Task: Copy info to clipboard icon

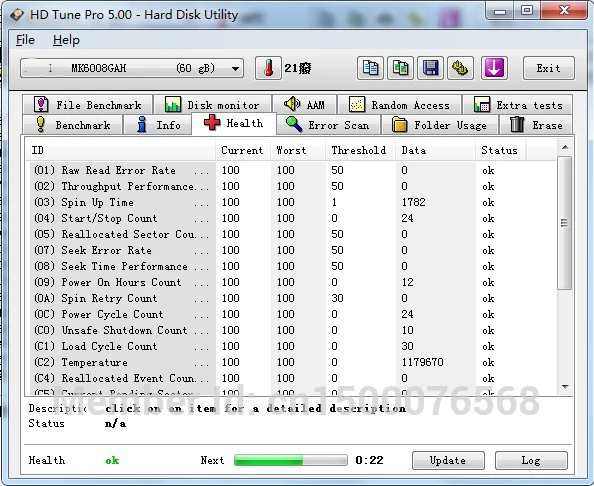Action: [370, 68]
